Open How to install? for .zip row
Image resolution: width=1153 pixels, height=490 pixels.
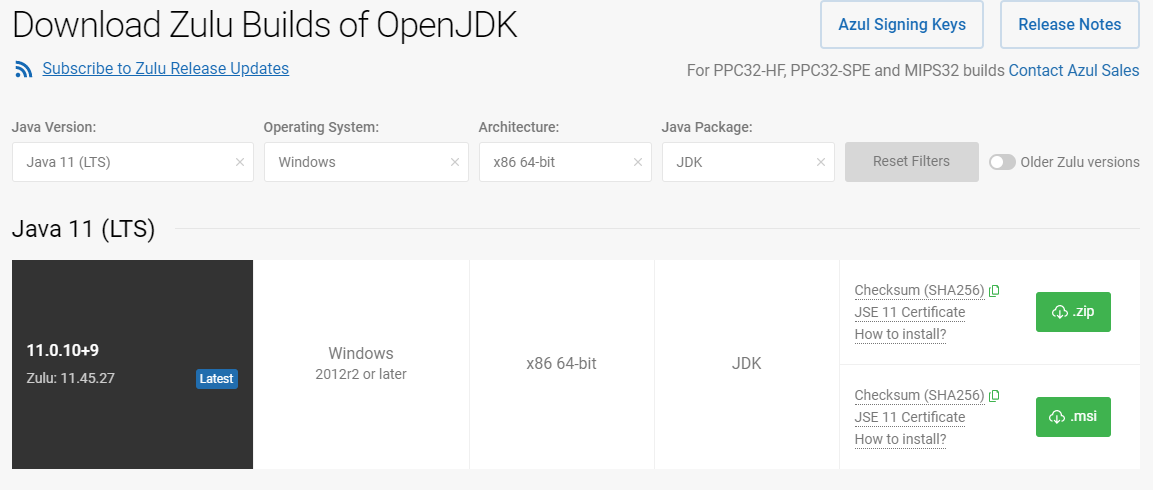pos(900,335)
